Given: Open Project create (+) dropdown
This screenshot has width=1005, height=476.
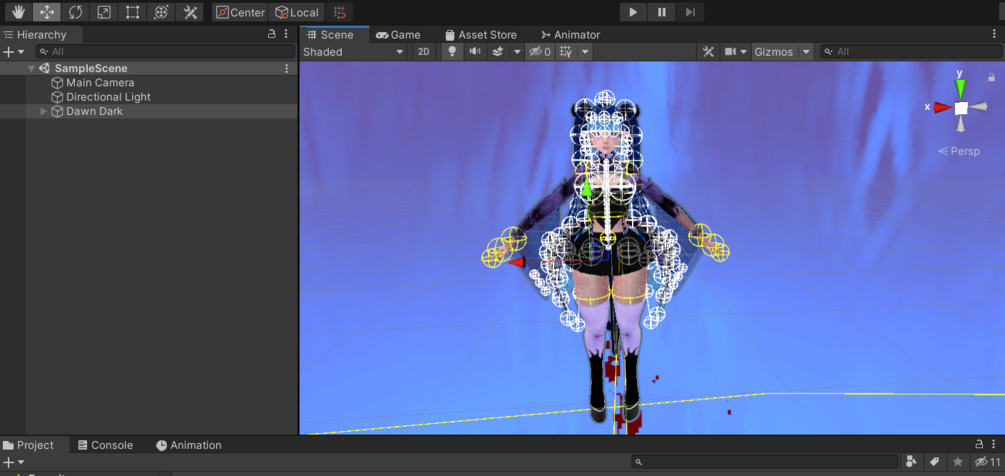Looking at the screenshot, I should [x=13, y=462].
